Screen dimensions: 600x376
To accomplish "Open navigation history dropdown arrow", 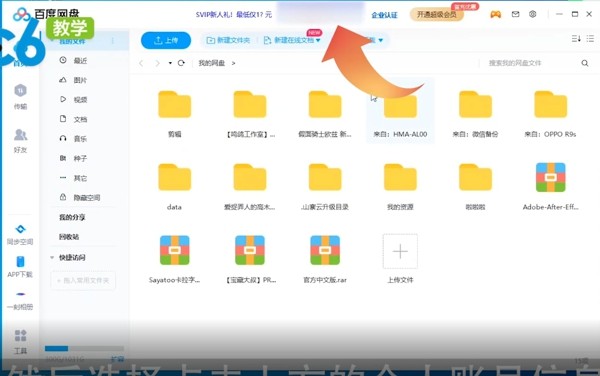I will (x=170, y=63).
